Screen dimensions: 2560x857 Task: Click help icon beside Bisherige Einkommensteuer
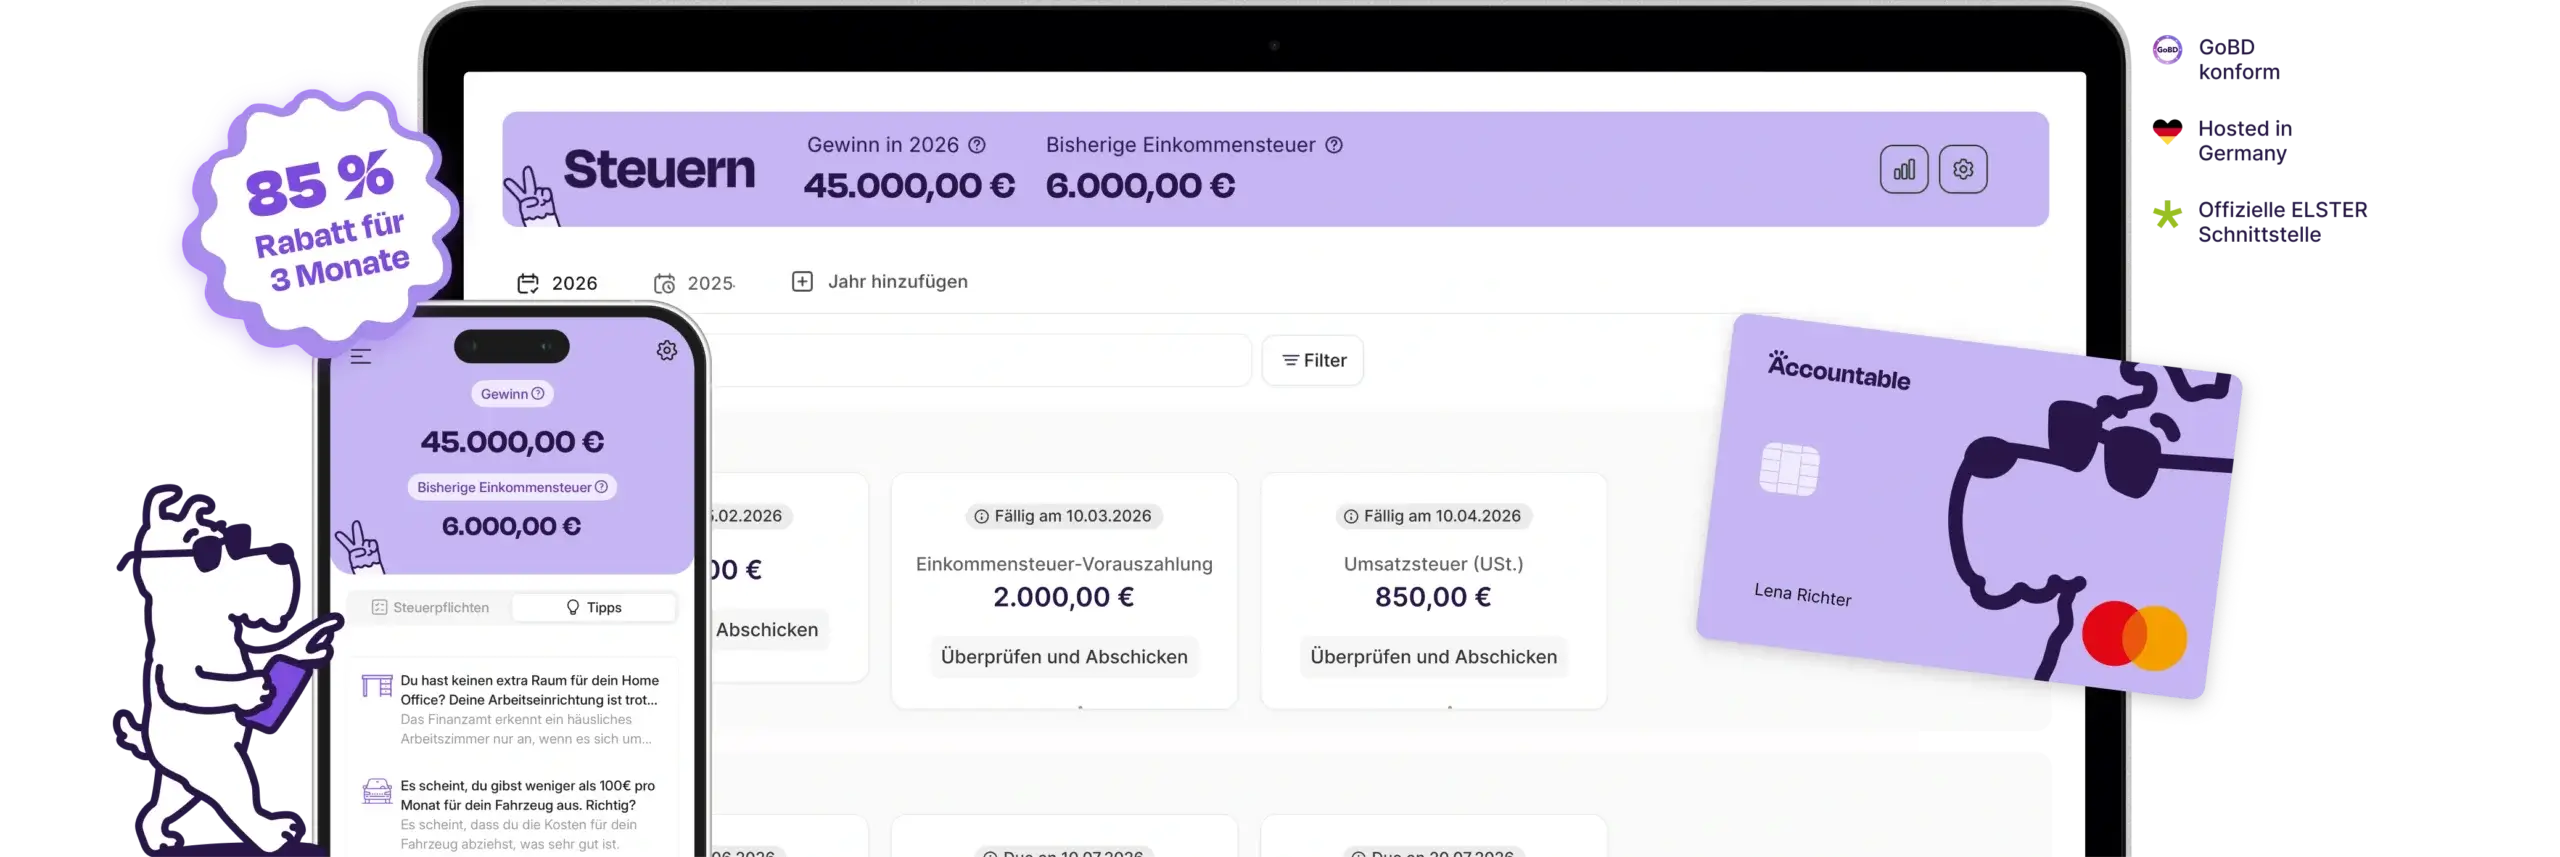coord(1333,145)
